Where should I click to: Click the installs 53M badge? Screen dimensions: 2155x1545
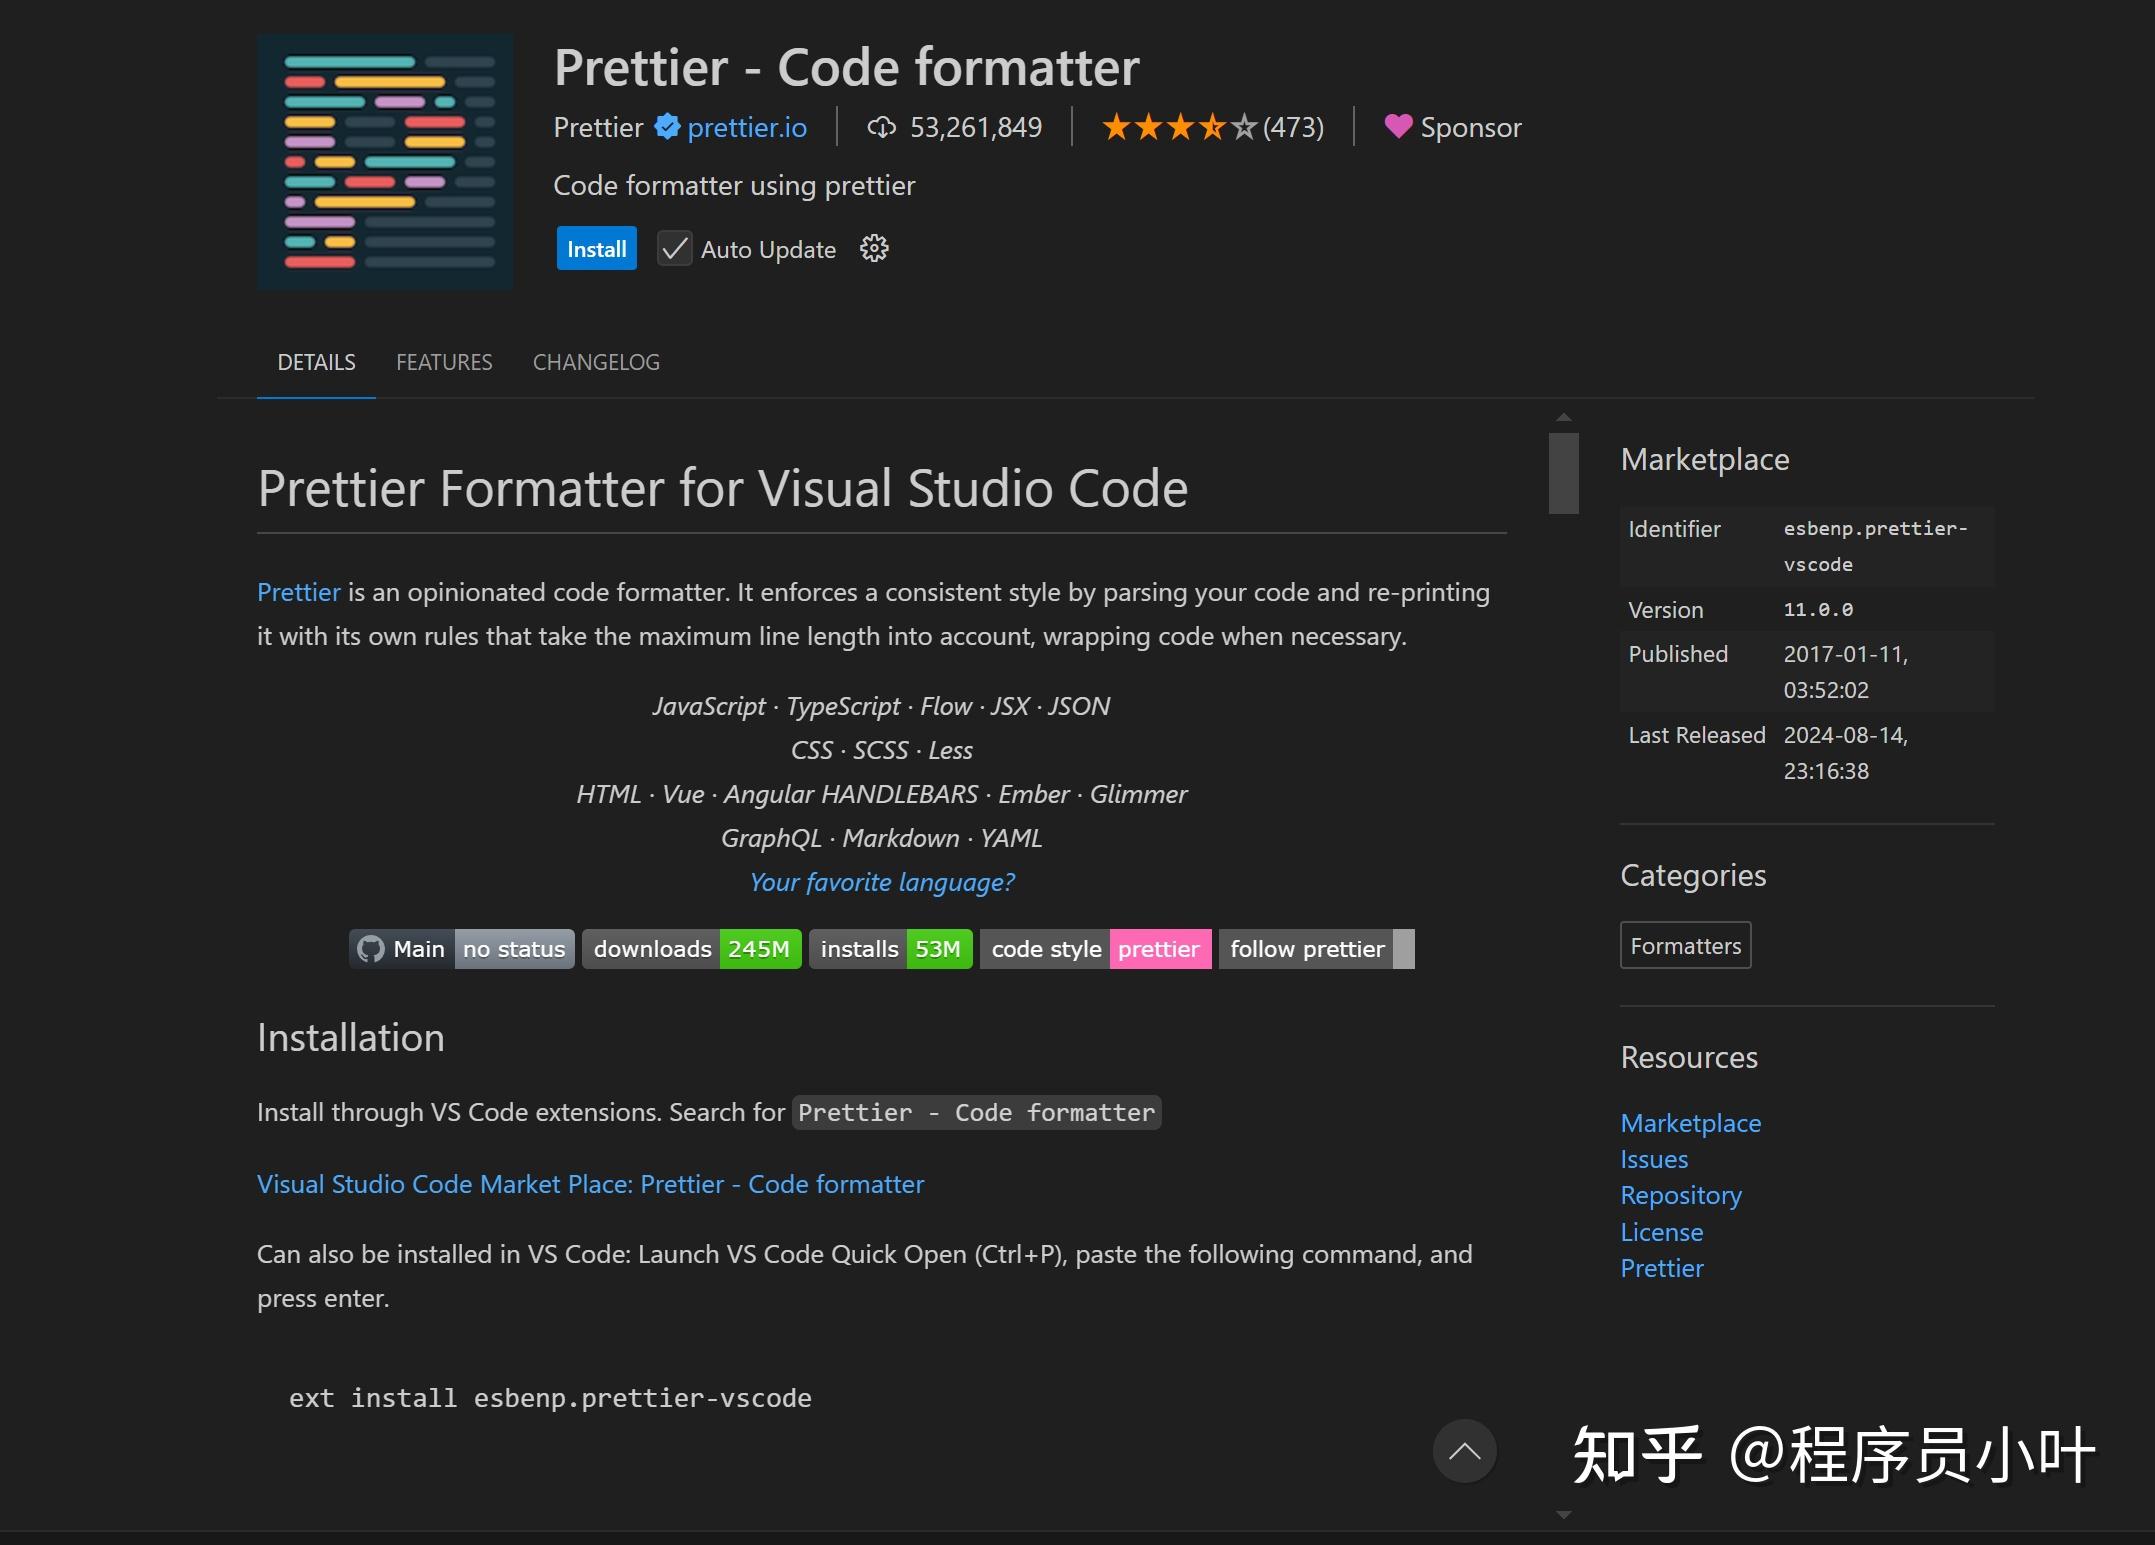point(891,949)
